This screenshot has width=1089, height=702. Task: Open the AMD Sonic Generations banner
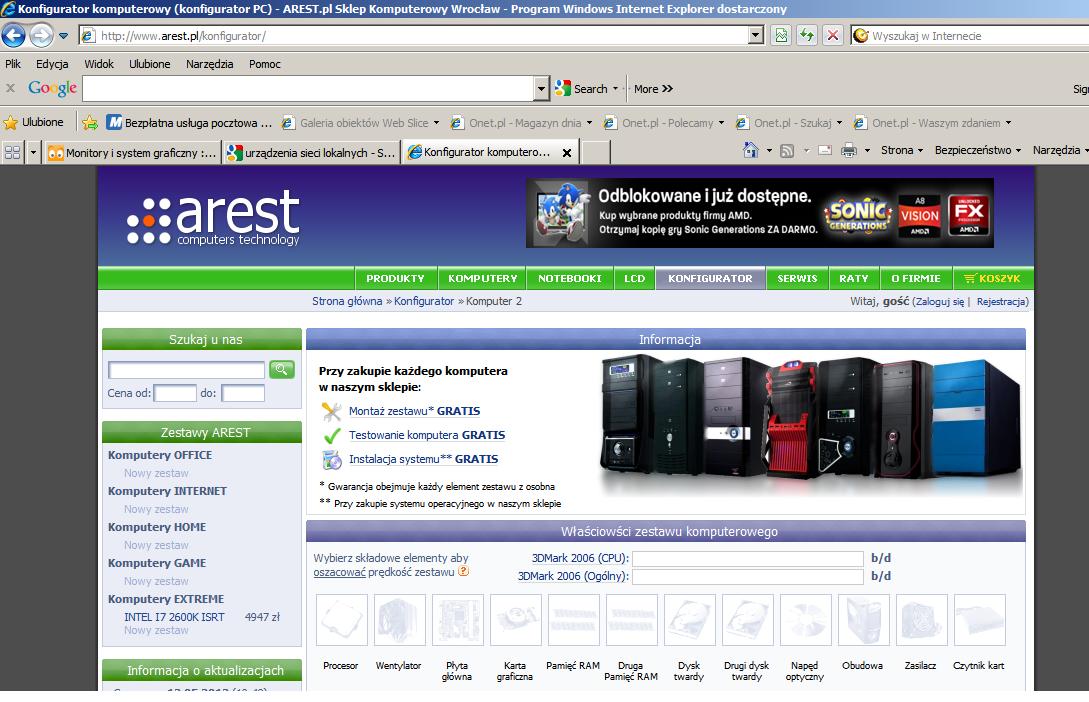coord(759,213)
